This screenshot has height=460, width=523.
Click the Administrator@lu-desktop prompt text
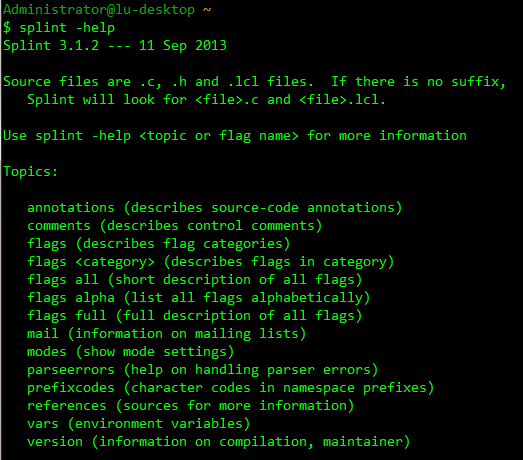coord(99,9)
